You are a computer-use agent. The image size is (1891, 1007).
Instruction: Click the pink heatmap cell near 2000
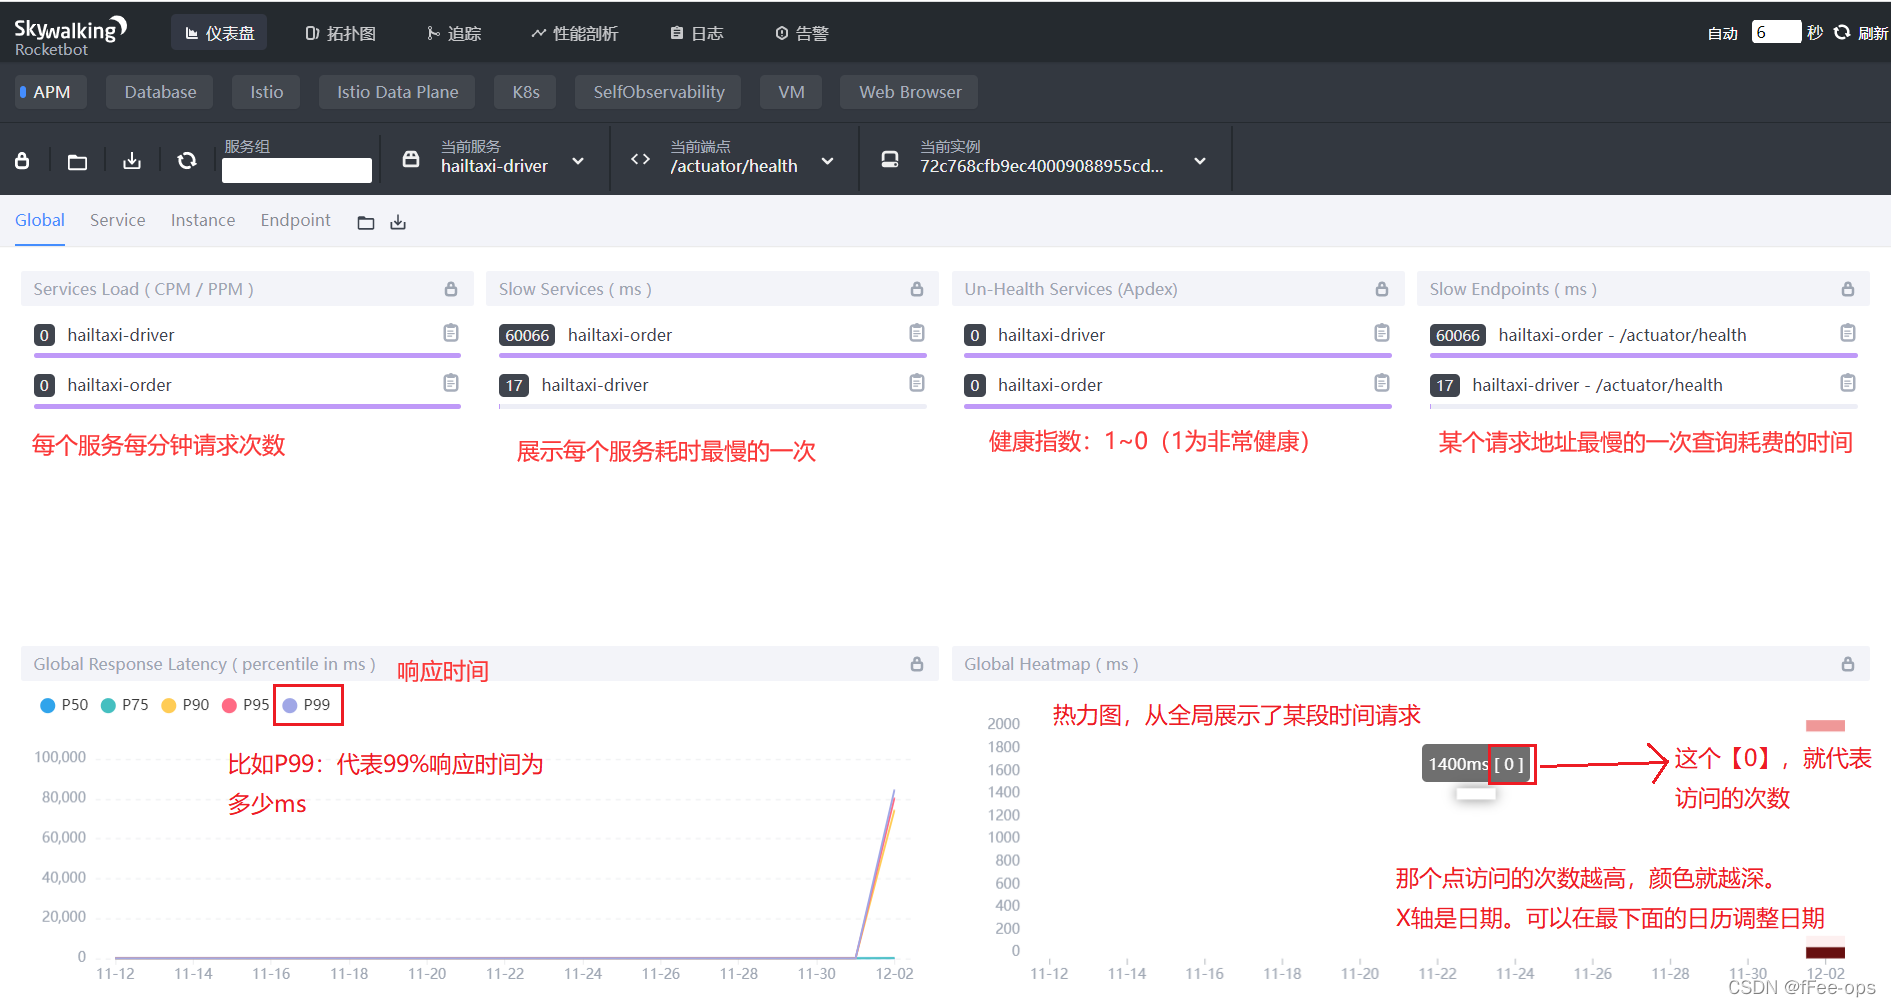coord(1825,726)
